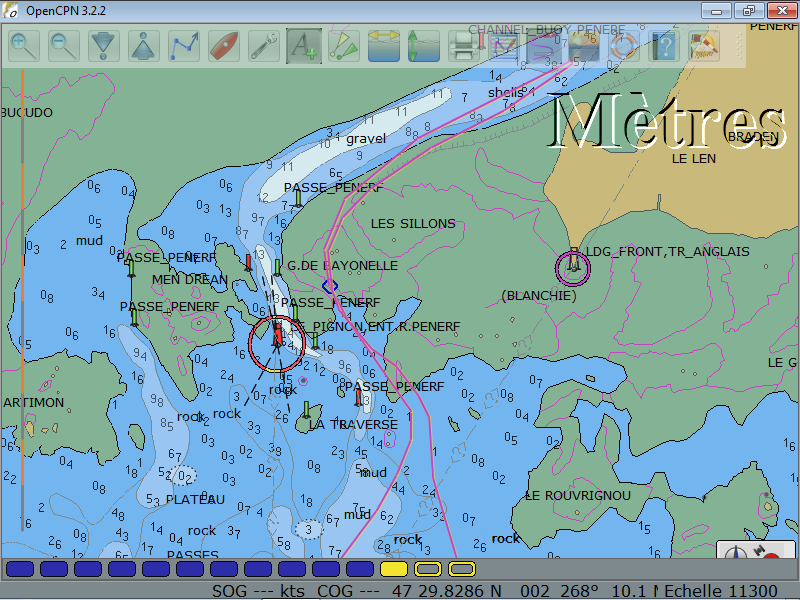Enable Auto Follow red boat icon
The height and width of the screenshot is (600, 800).
coord(224,46)
